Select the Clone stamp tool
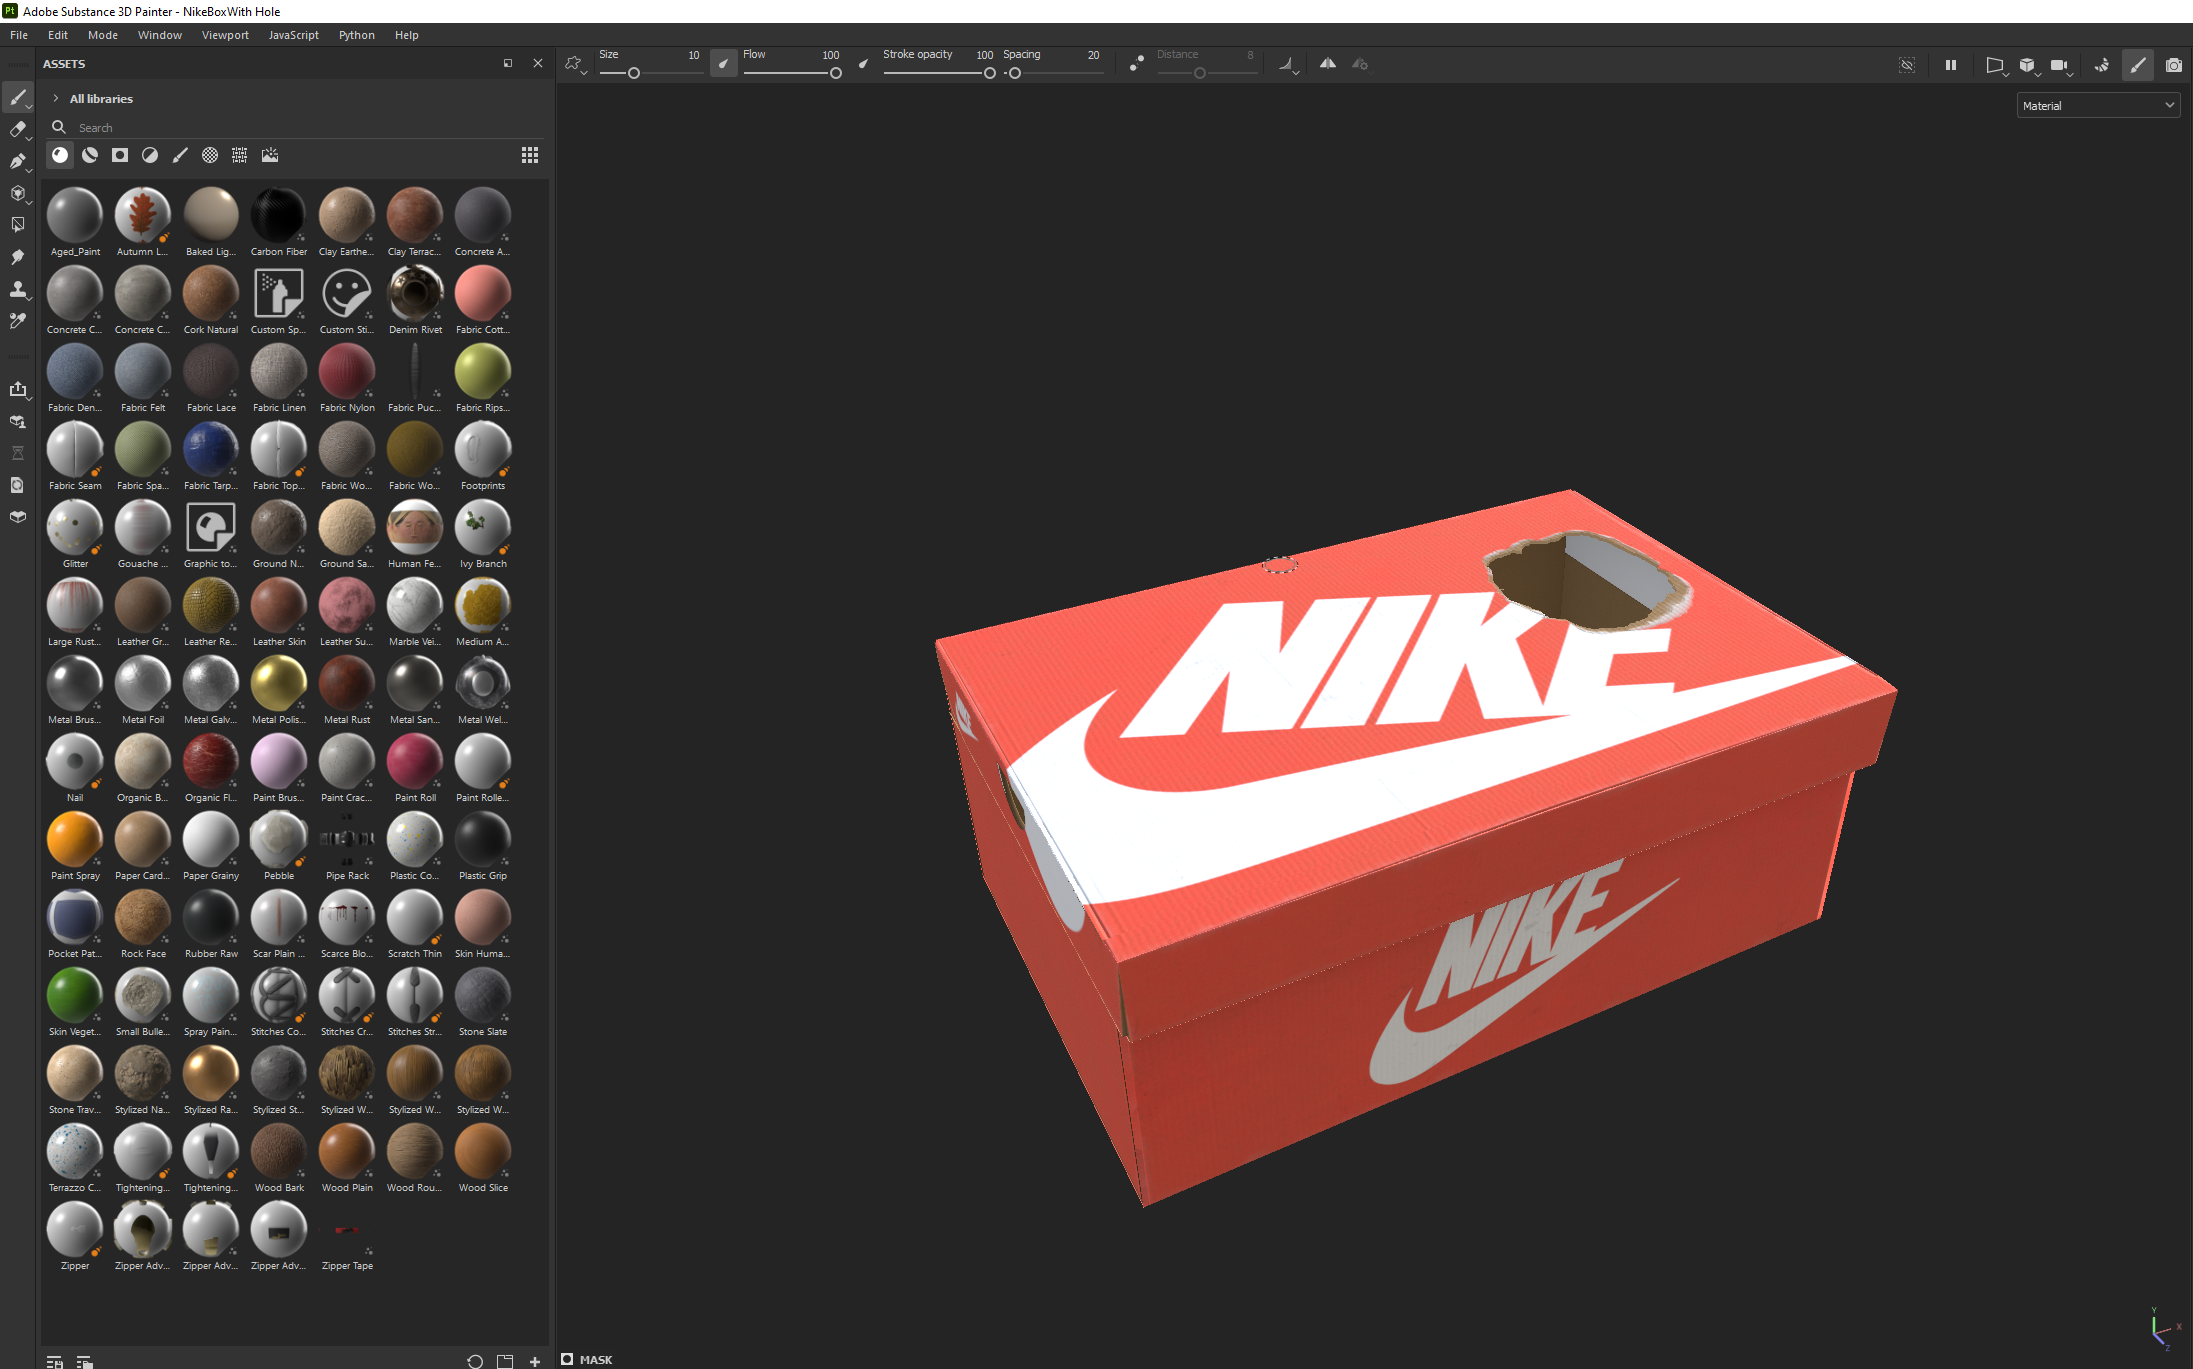The height and width of the screenshot is (1369, 2193). click(x=17, y=289)
